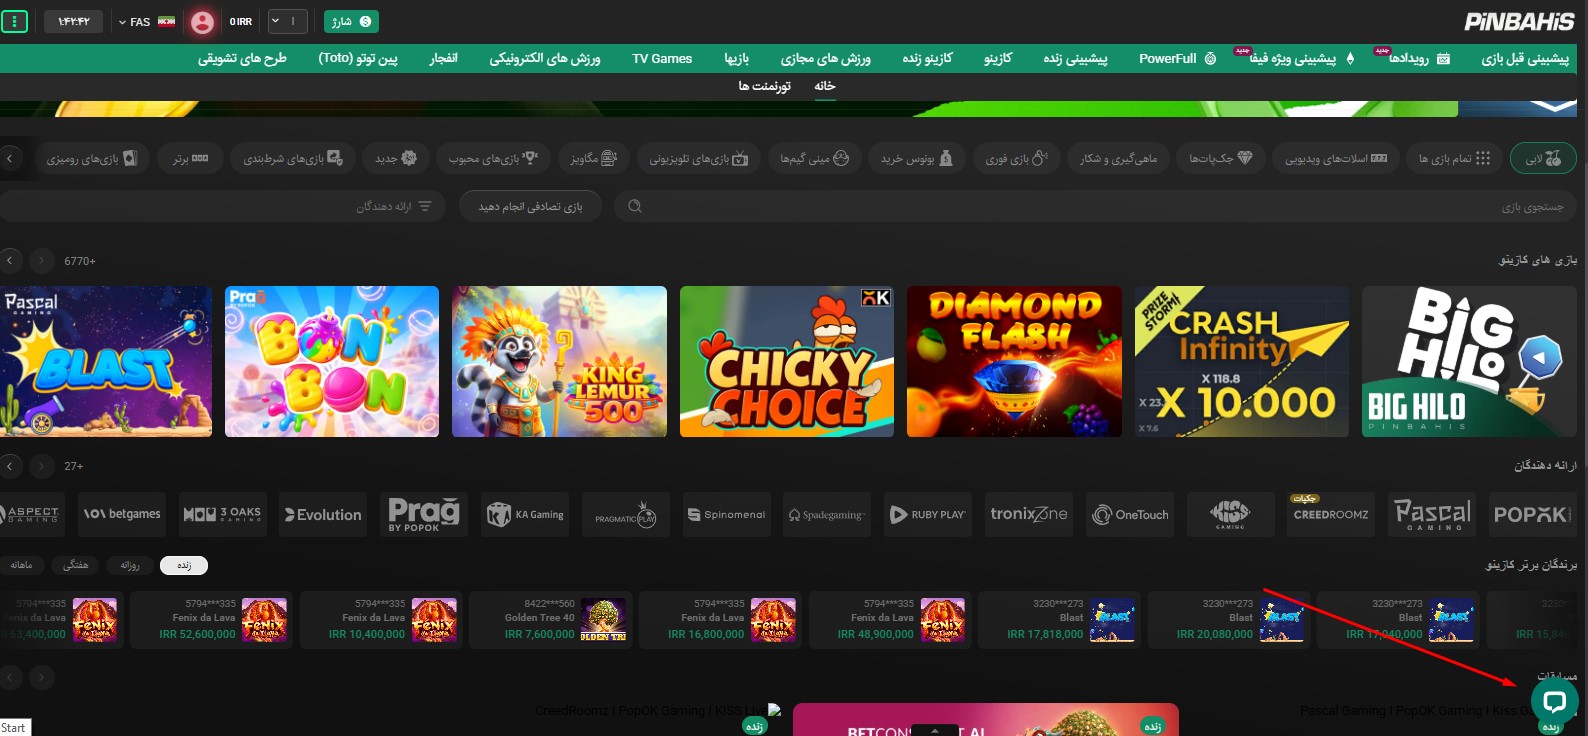The width and height of the screenshot is (1588, 736).
Task: Click the search magnifier icon
Action: click(634, 206)
